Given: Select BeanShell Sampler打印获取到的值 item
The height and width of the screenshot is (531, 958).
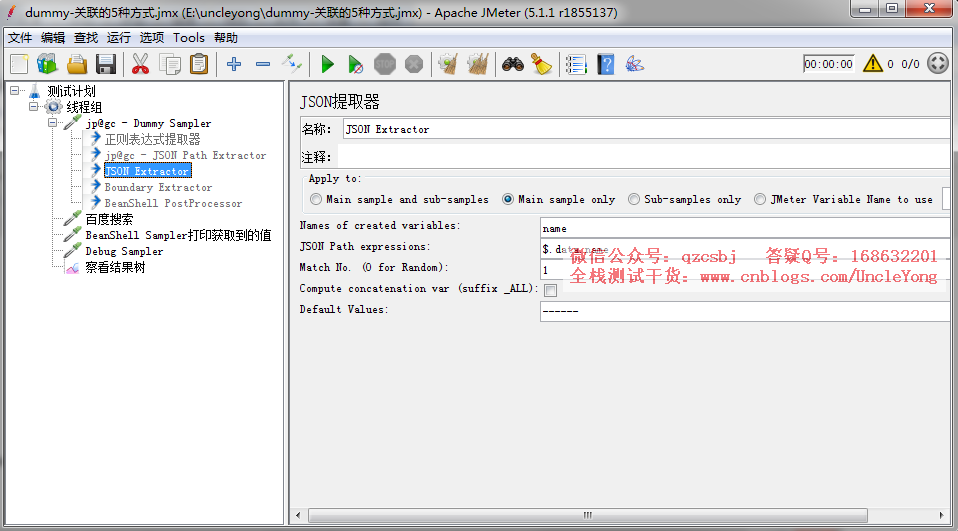Looking at the screenshot, I should (178, 235).
